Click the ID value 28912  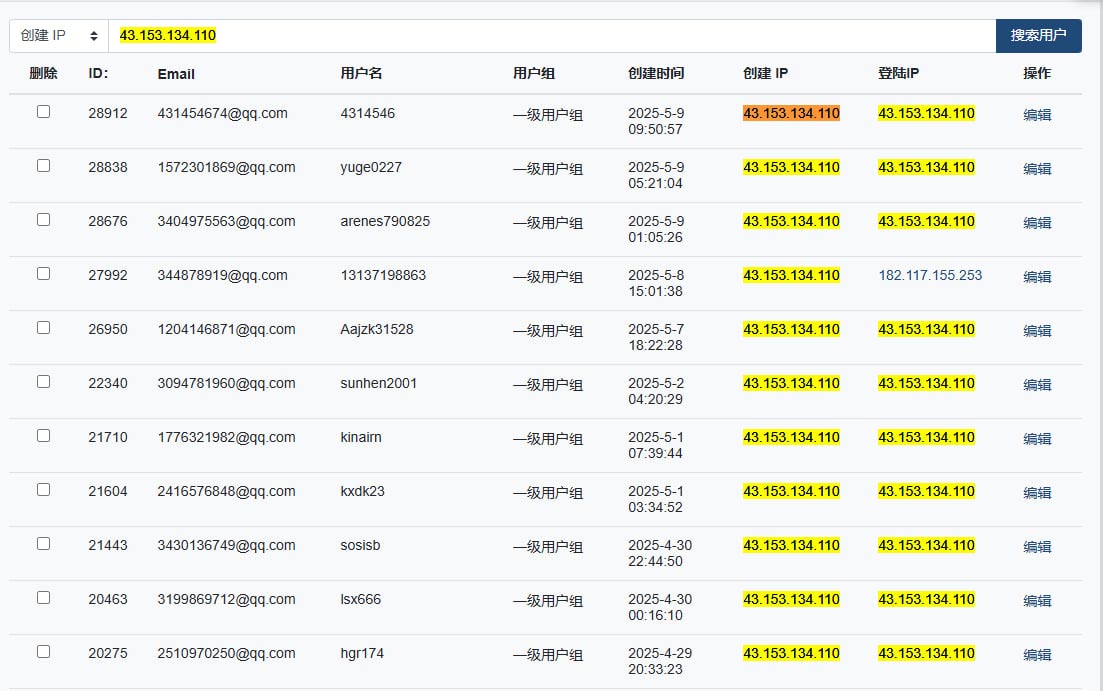pyautogui.click(x=108, y=113)
